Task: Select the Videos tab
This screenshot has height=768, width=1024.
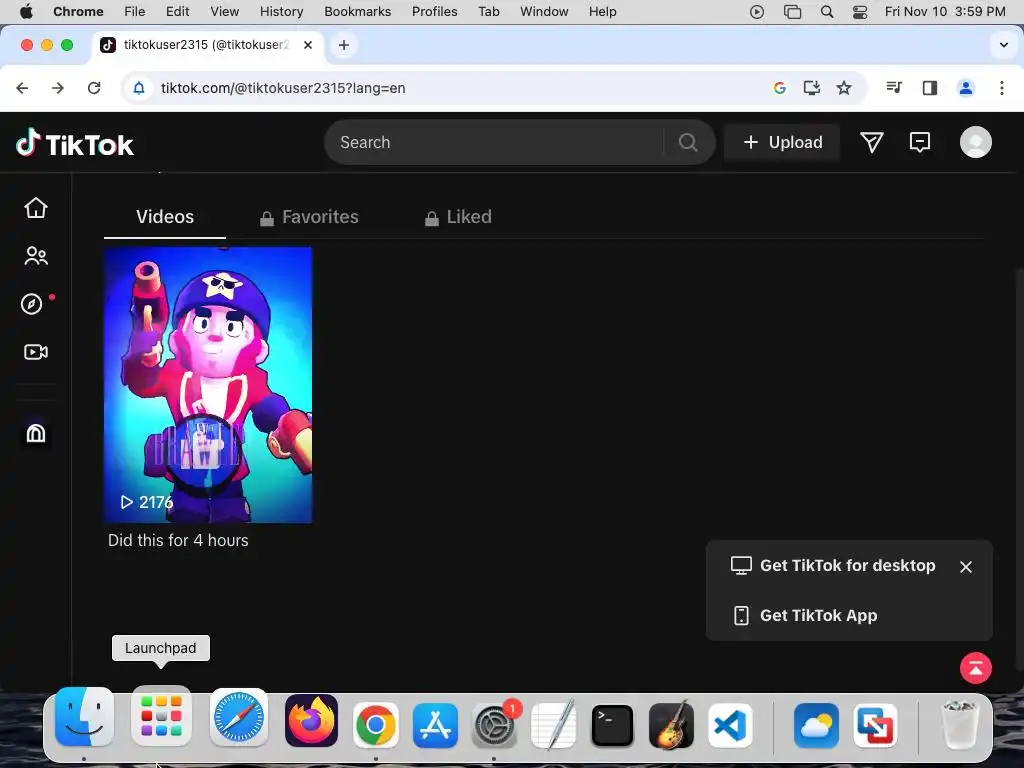Action: pyautogui.click(x=165, y=217)
